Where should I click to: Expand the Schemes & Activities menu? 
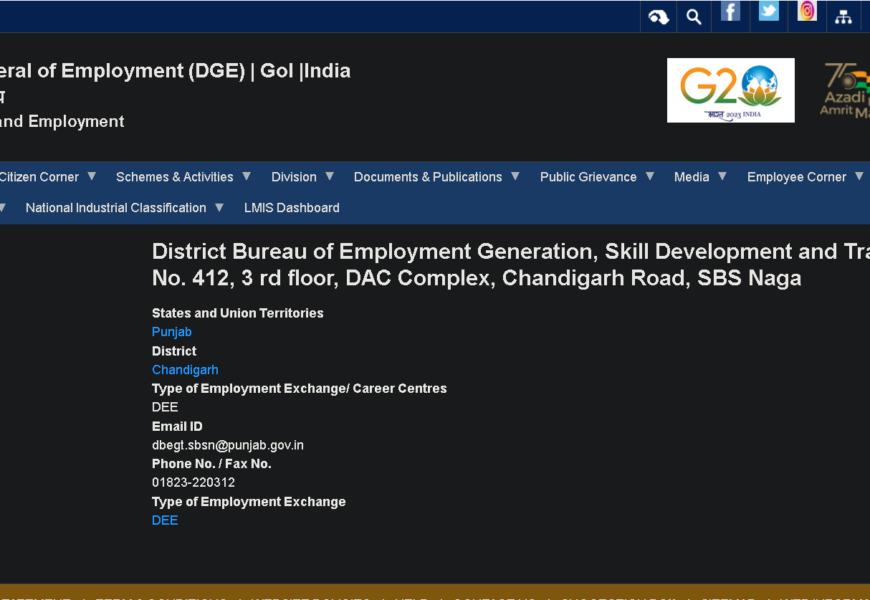point(183,177)
